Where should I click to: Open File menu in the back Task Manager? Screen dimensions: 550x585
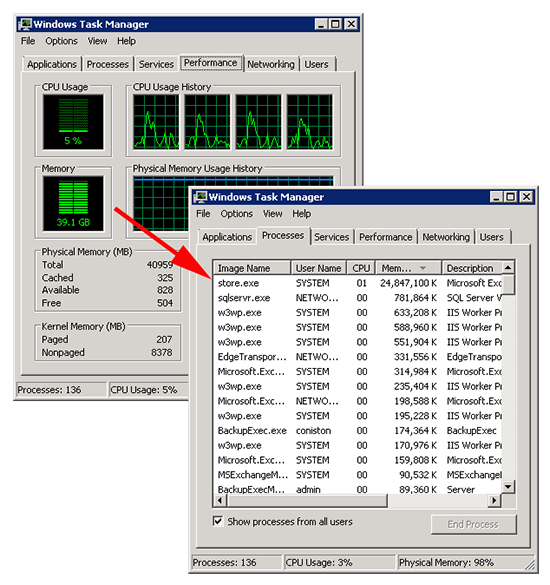tap(28, 41)
